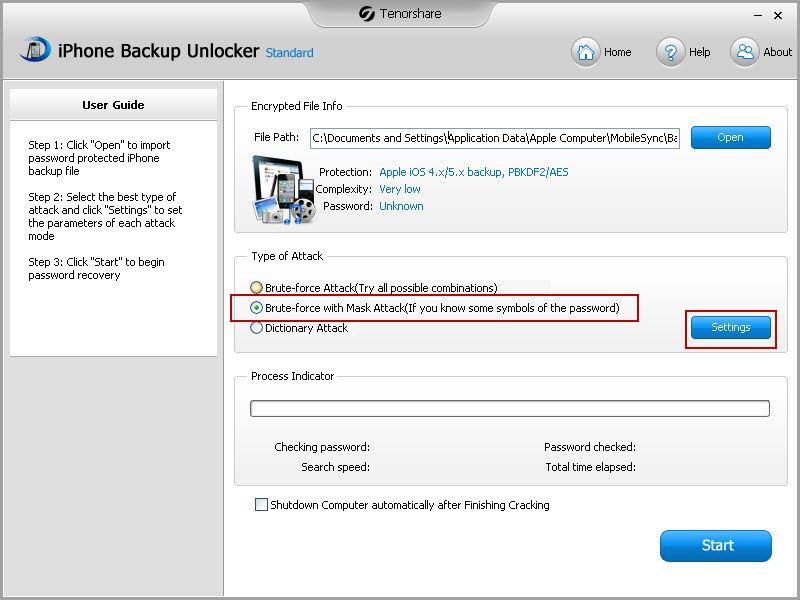Click the Tenorshare logo in title bar

(x=365, y=14)
